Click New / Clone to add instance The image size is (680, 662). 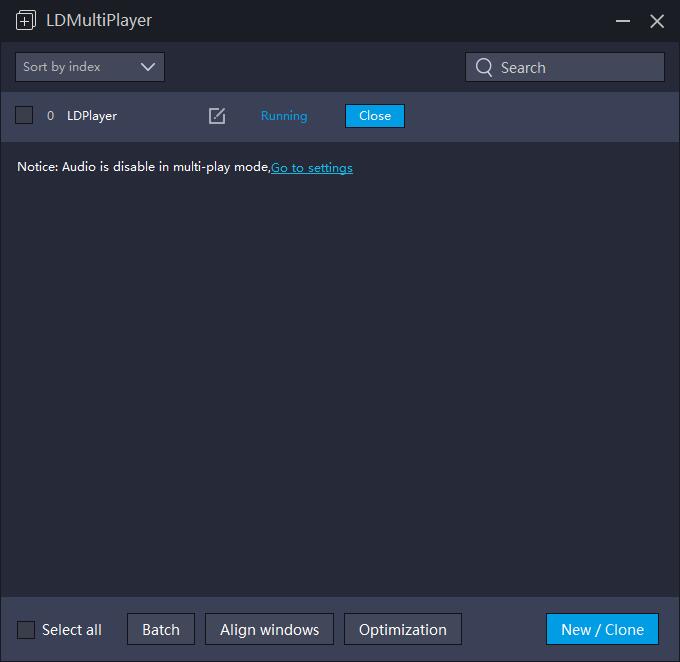[602, 629]
